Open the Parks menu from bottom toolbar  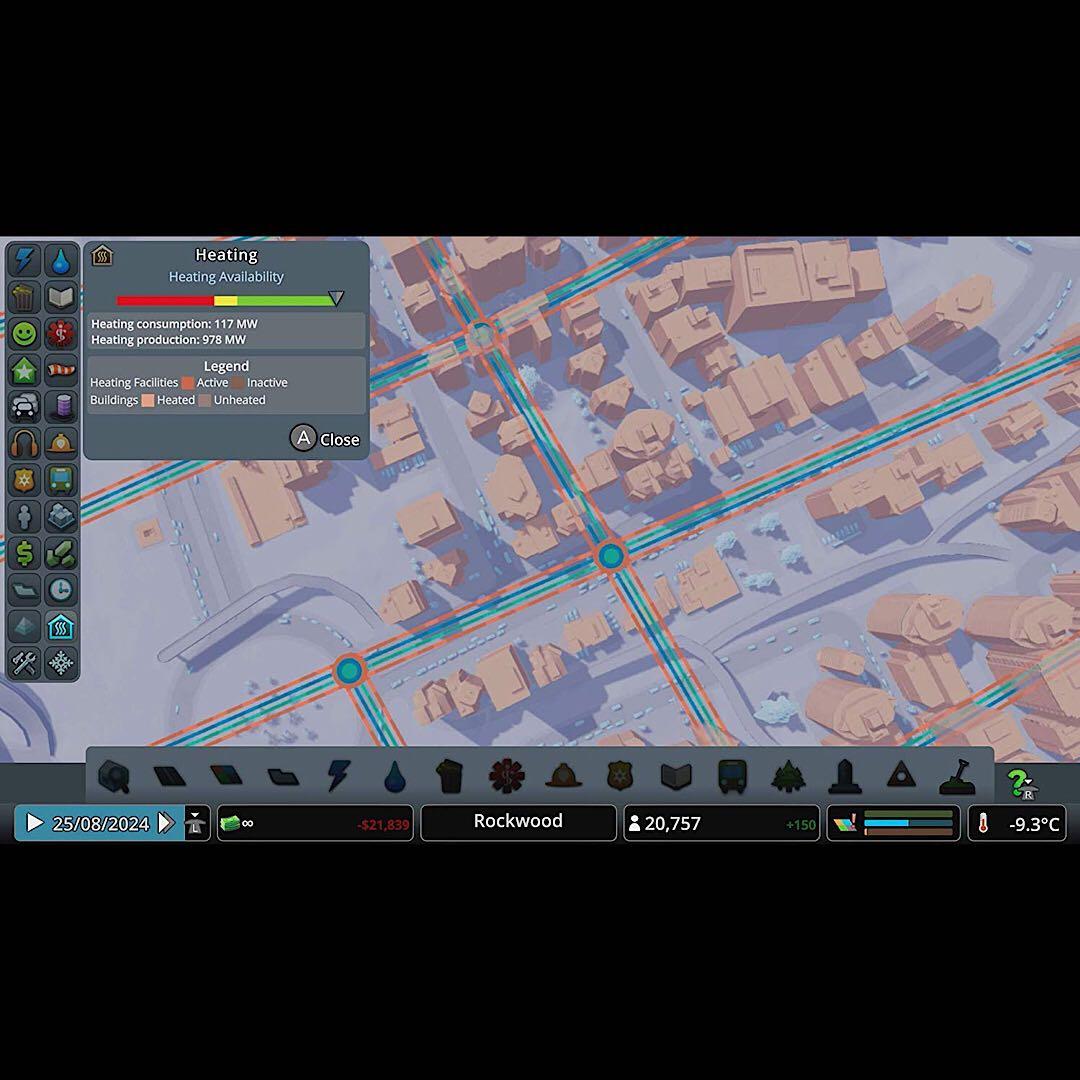pos(788,776)
